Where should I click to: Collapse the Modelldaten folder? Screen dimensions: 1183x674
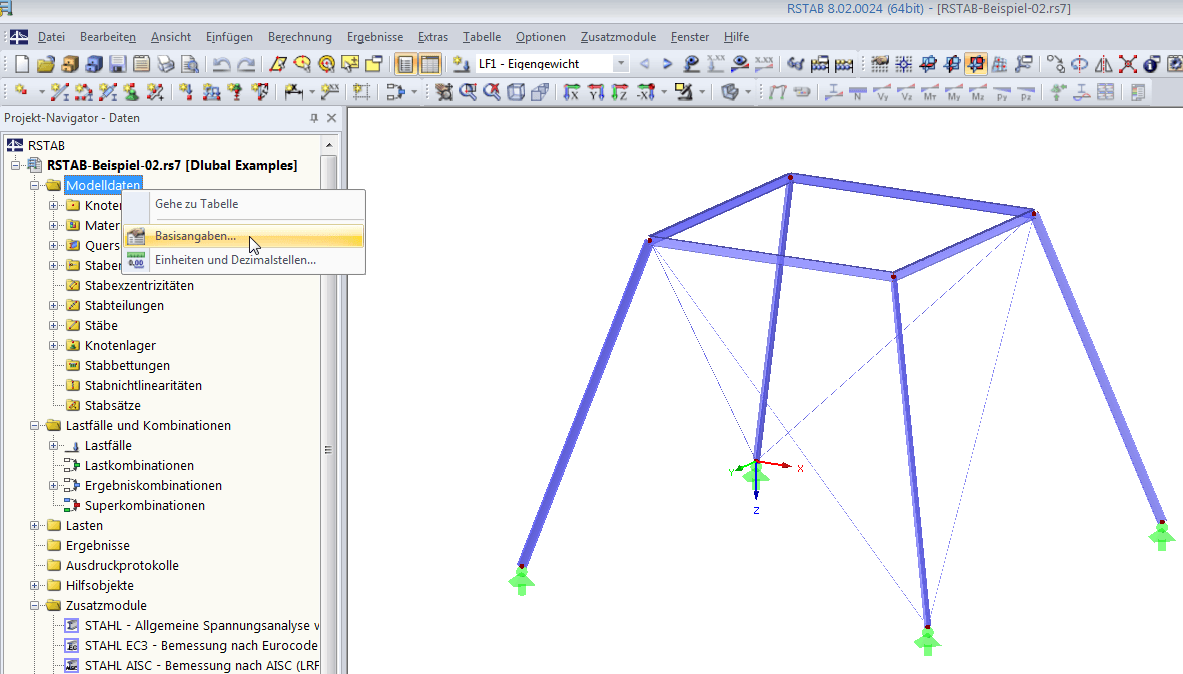tap(34, 186)
